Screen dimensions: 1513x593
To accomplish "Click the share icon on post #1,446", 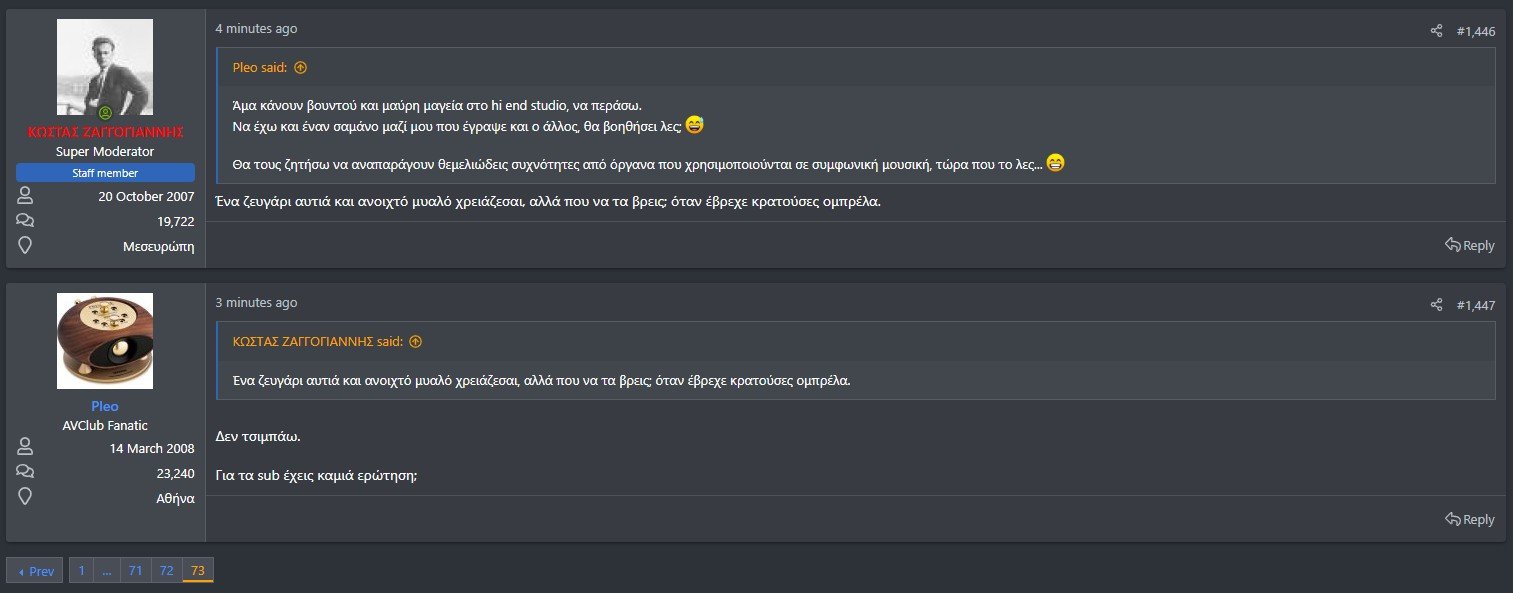I will (x=1436, y=30).
